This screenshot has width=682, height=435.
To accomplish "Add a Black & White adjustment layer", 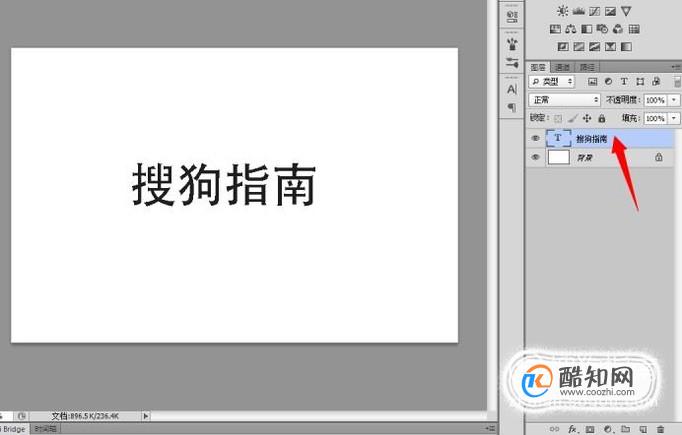I will click(587, 29).
